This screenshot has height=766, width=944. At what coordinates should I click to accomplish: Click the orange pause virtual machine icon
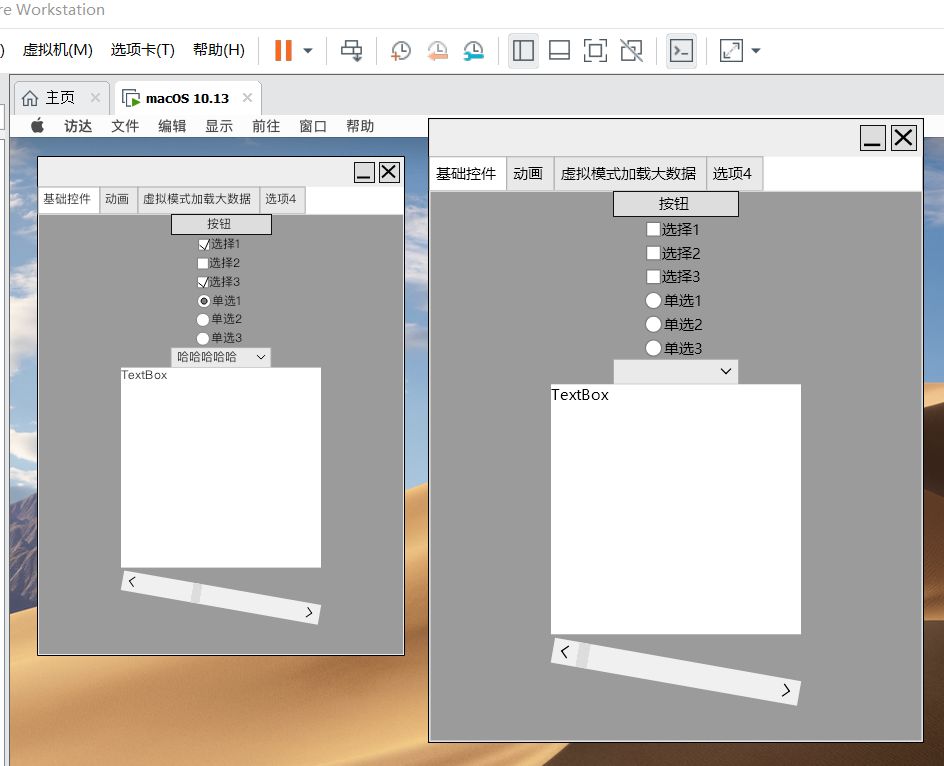click(283, 50)
